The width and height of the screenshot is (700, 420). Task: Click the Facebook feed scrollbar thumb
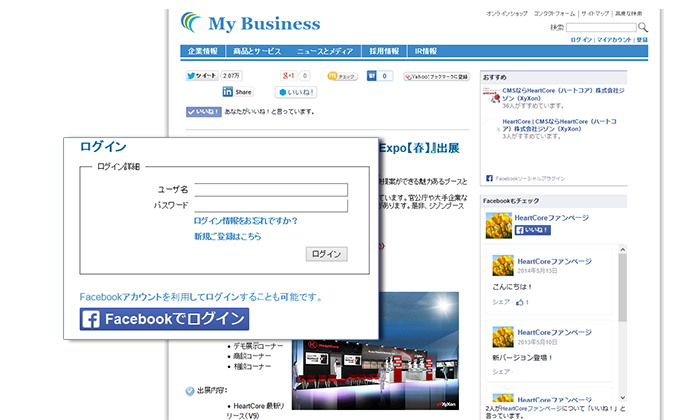coord(623,288)
